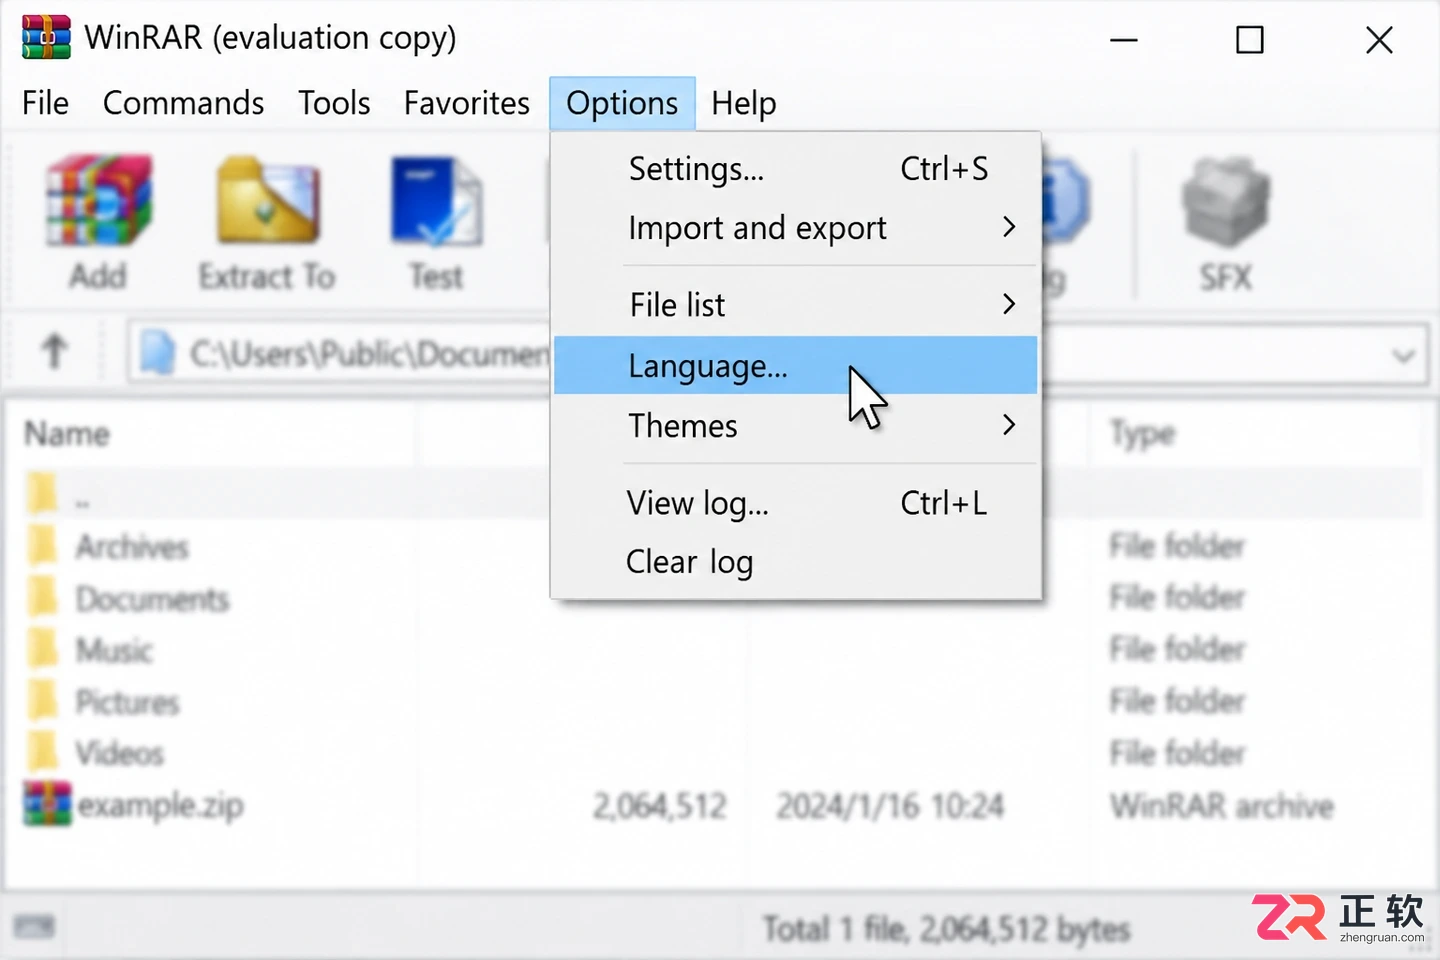The image size is (1440, 960).
Task: Click the SFX toolbar icon
Action: (x=1225, y=203)
